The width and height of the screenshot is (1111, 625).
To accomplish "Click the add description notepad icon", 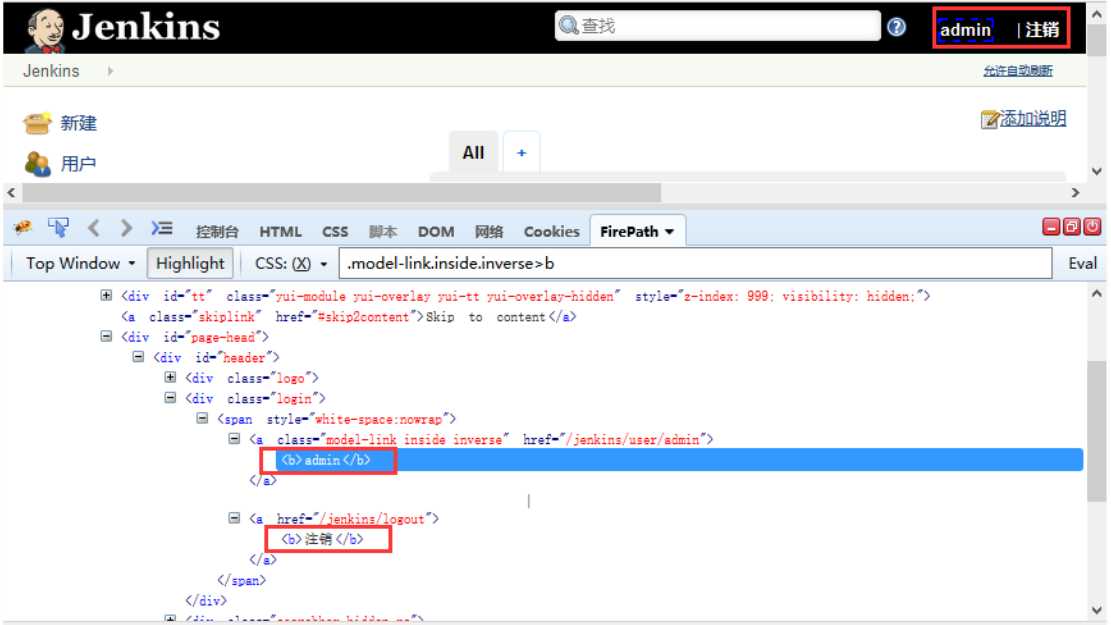I will coord(989,119).
